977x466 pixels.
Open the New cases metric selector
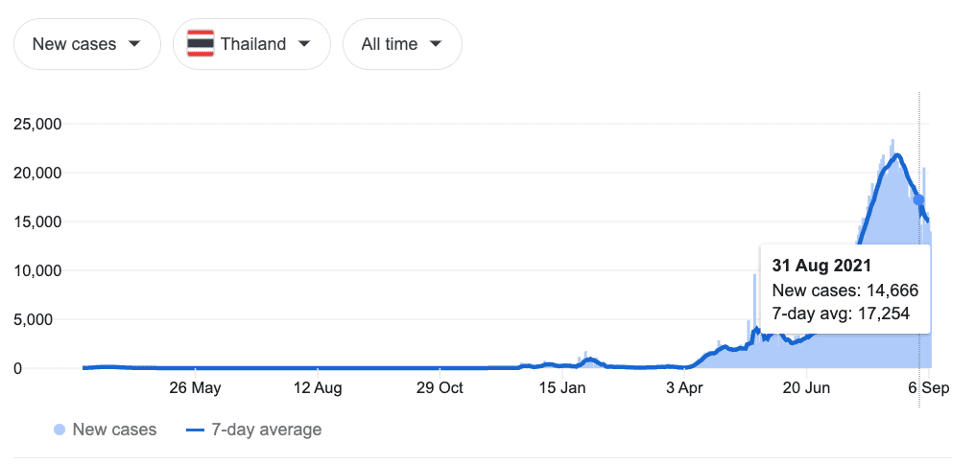(x=87, y=44)
